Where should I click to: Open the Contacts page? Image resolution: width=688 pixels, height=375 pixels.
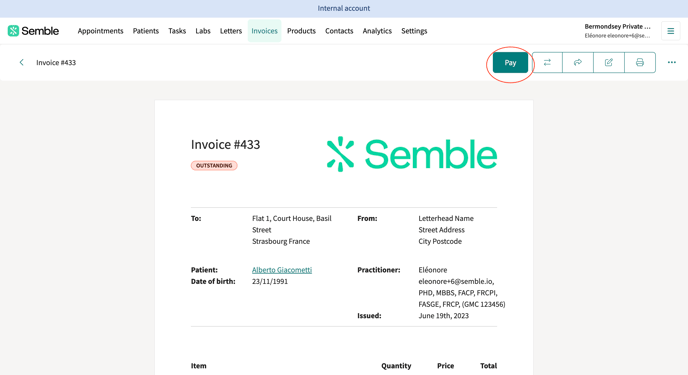[x=339, y=31]
